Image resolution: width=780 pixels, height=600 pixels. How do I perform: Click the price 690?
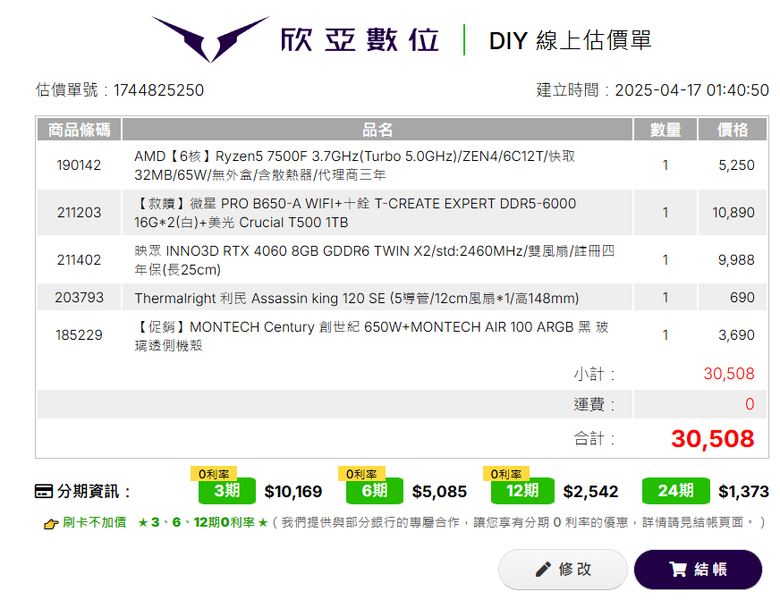point(742,298)
